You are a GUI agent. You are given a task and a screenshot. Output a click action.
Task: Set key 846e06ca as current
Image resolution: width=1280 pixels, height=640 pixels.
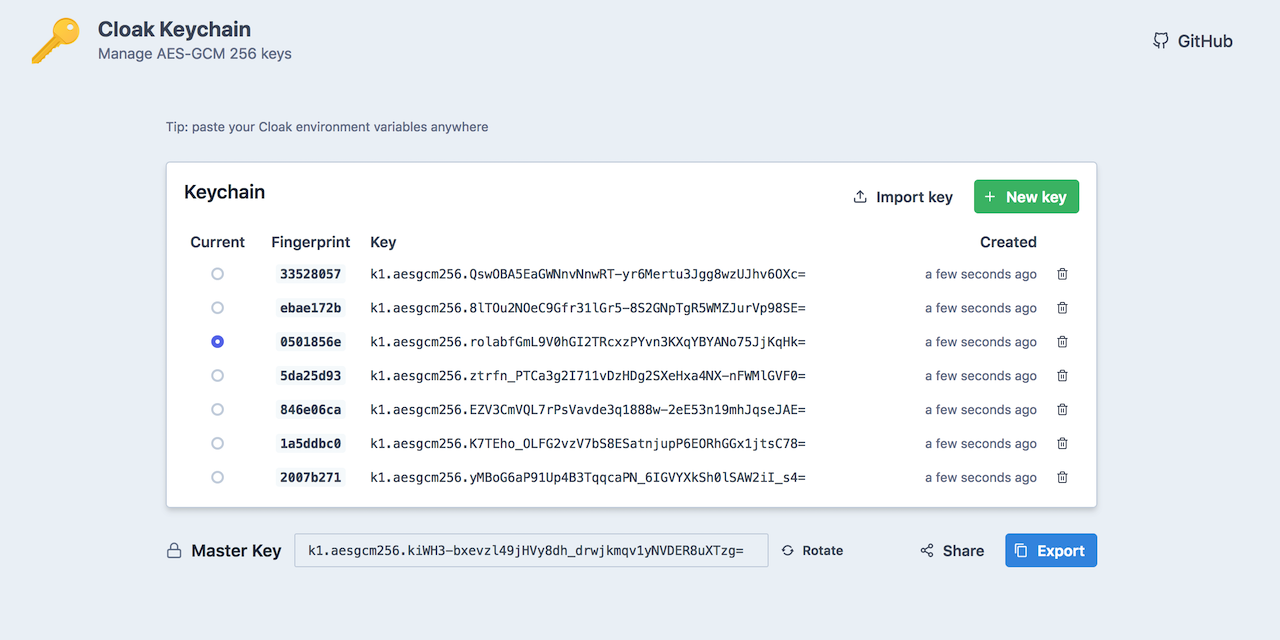(217, 410)
